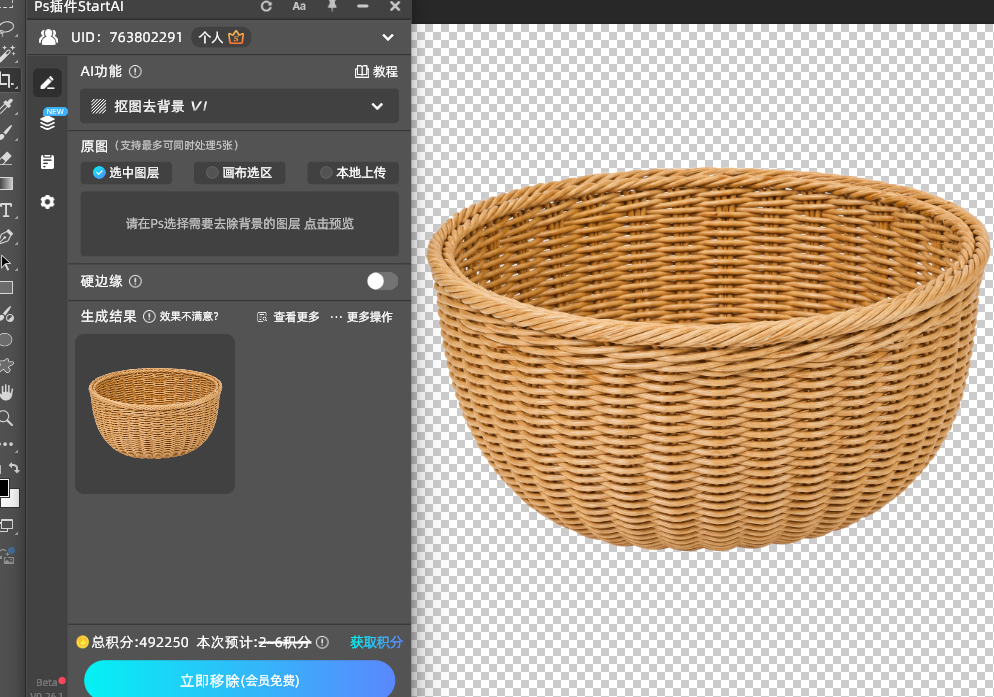
Task: Select the 选中图层 radio option
Action: pos(126,173)
